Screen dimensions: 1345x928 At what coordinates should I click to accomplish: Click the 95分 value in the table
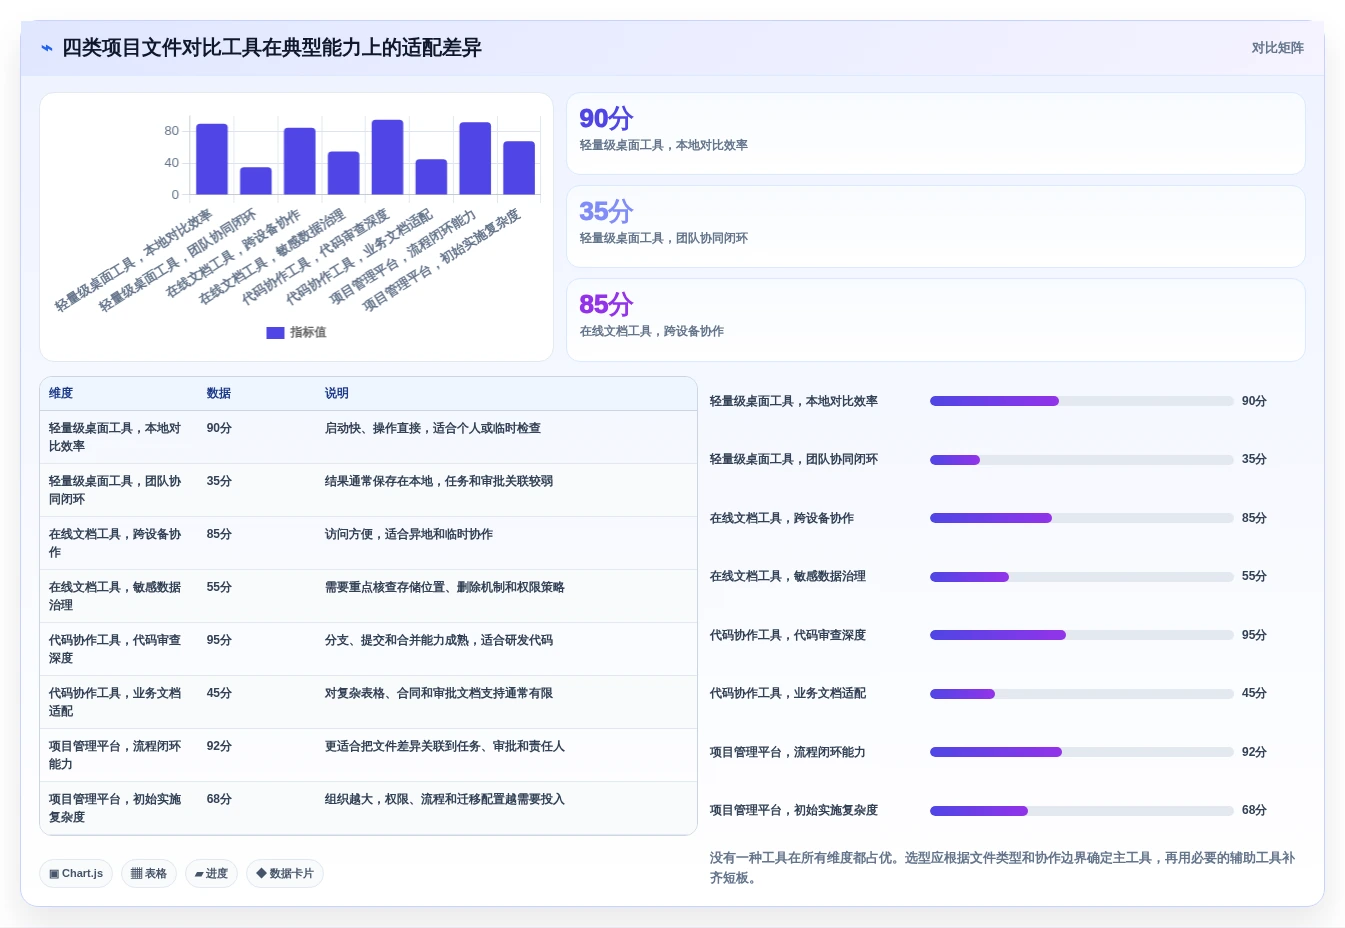click(x=219, y=640)
